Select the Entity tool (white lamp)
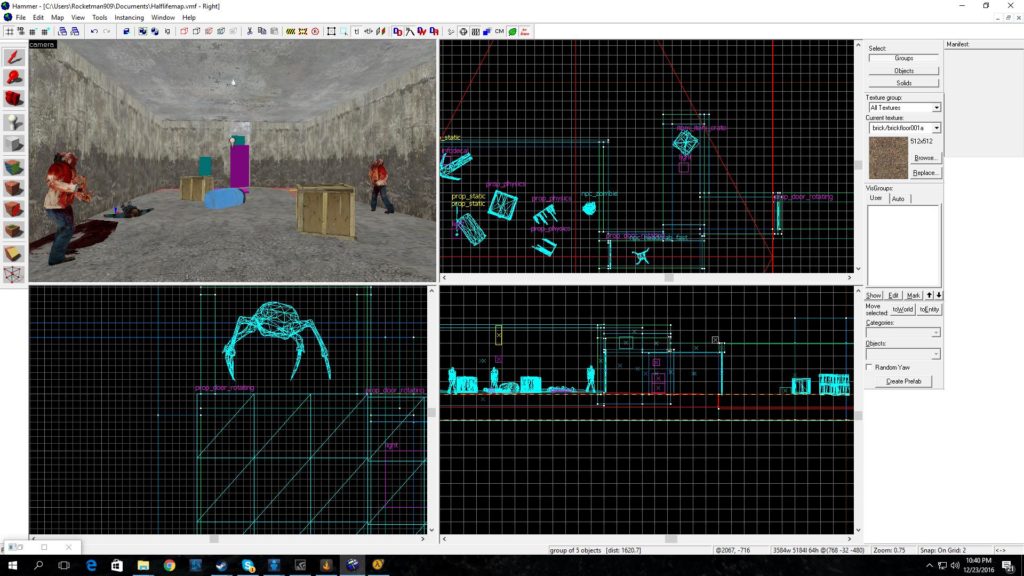The image size is (1024, 576). coord(14,122)
